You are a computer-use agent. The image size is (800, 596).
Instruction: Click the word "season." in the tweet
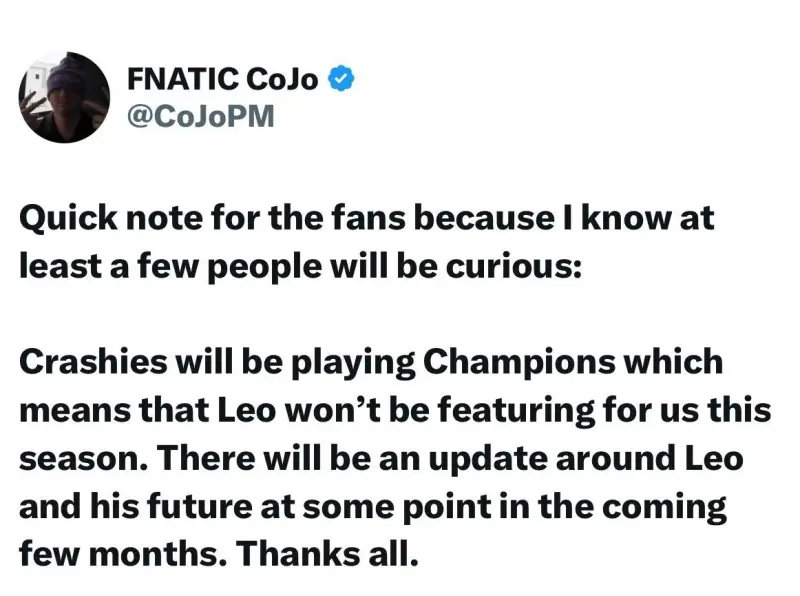(x=84, y=459)
